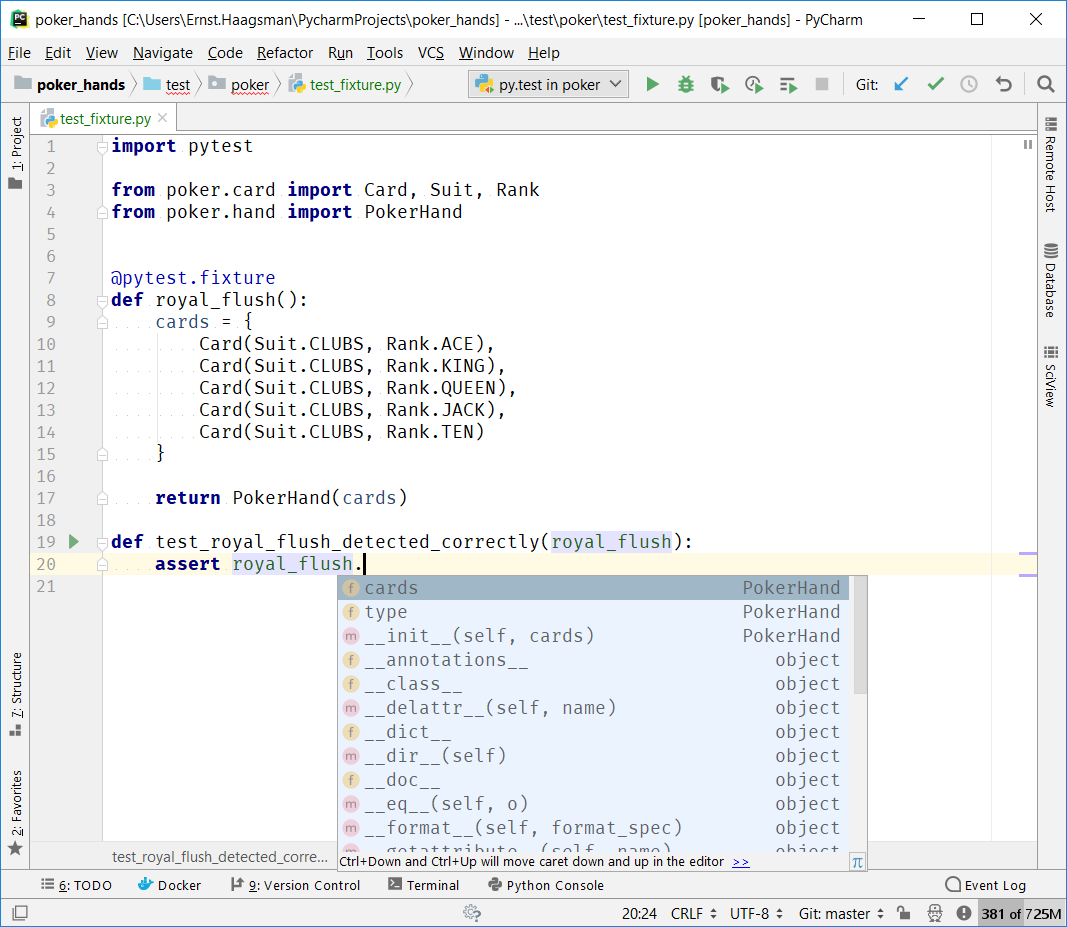This screenshot has height=927, width=1067.
Task: Click the poker folder breadcrumb
Action: (x=240, y=84)
